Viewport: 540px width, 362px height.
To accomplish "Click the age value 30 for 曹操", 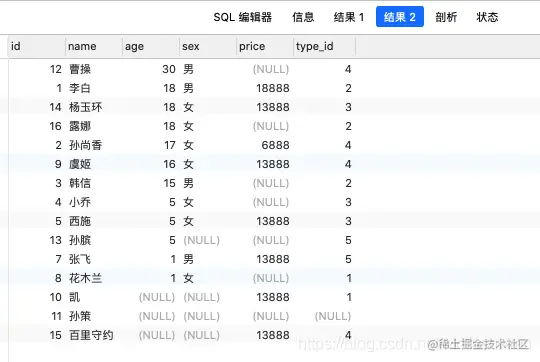I will pos(169,69).
